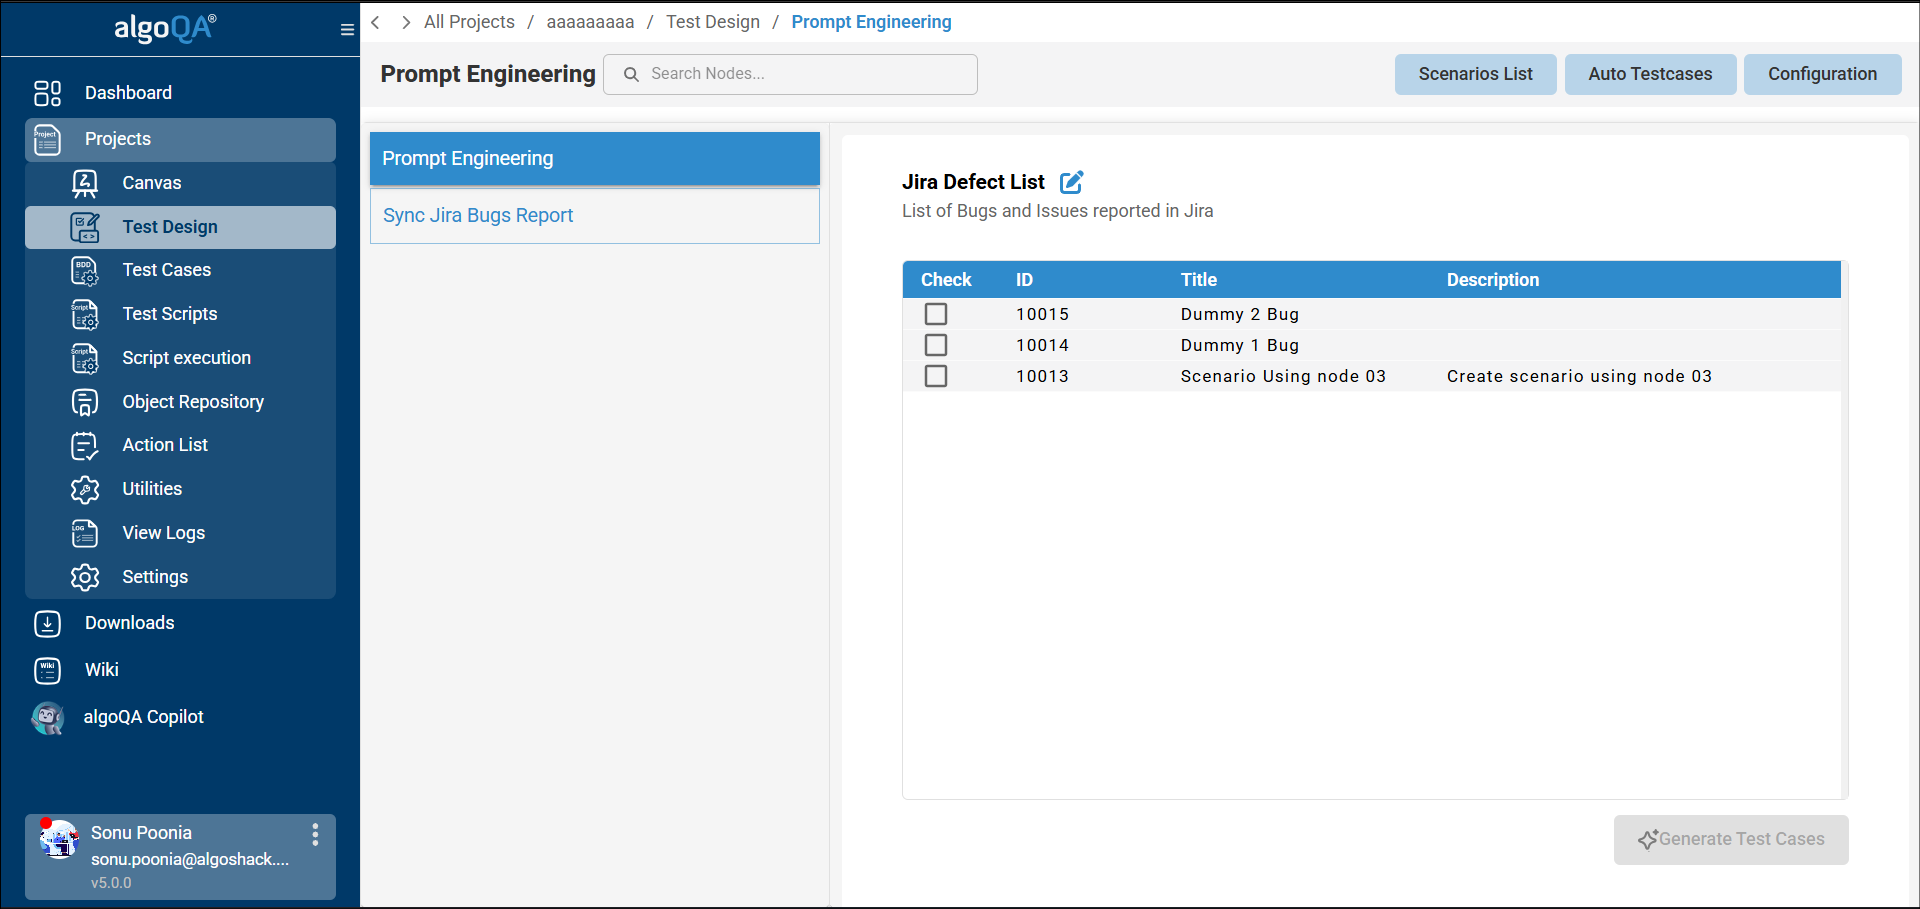
Task: Collapse the sidebar with hamburger menu
Action: tap(347, 30)
